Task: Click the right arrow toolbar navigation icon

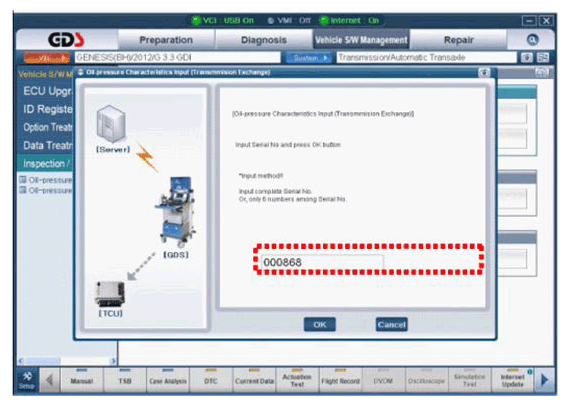Action: pyautogui.click(x=544, y=380)
